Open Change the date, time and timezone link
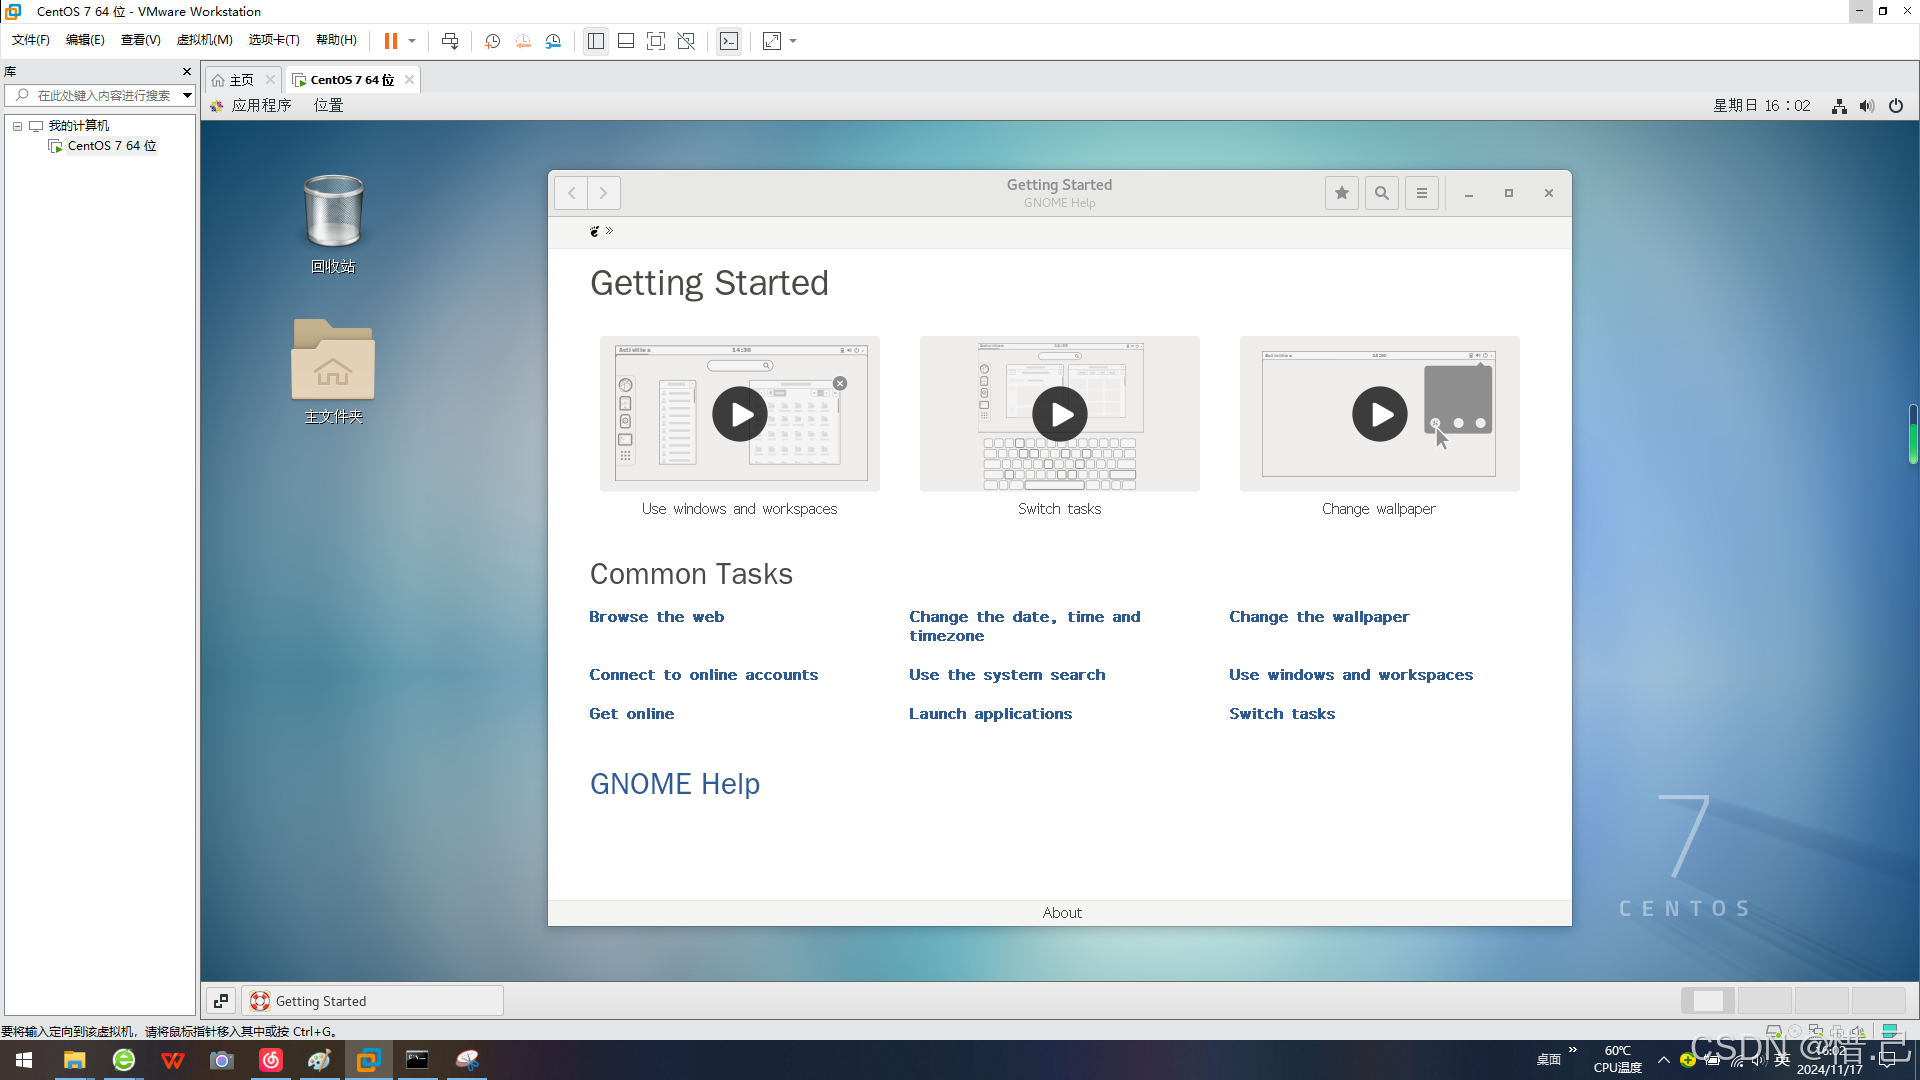 pos(1025,626)
